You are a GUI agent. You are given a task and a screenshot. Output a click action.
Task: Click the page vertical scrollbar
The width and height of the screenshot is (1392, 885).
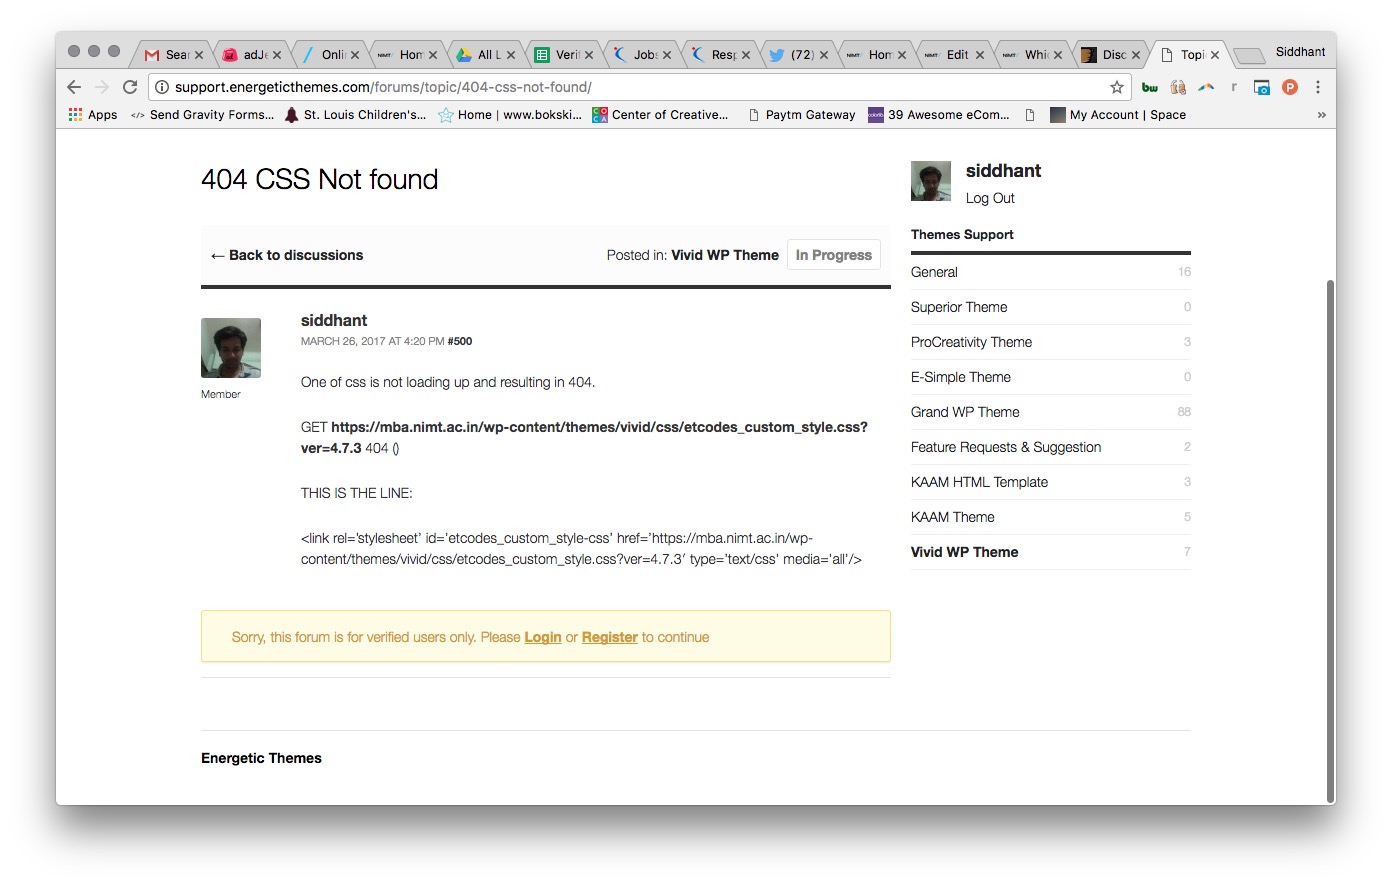(1330, 540)
